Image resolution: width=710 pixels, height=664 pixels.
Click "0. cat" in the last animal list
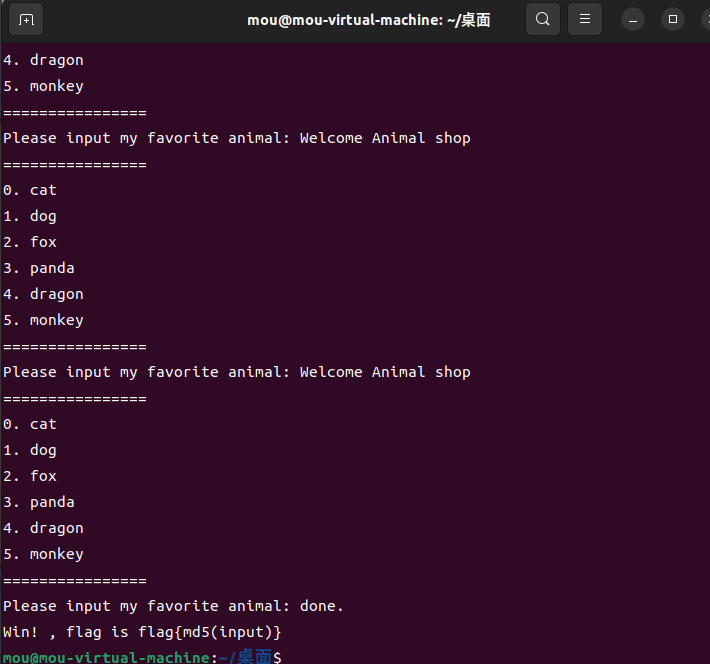pos(30,424)
